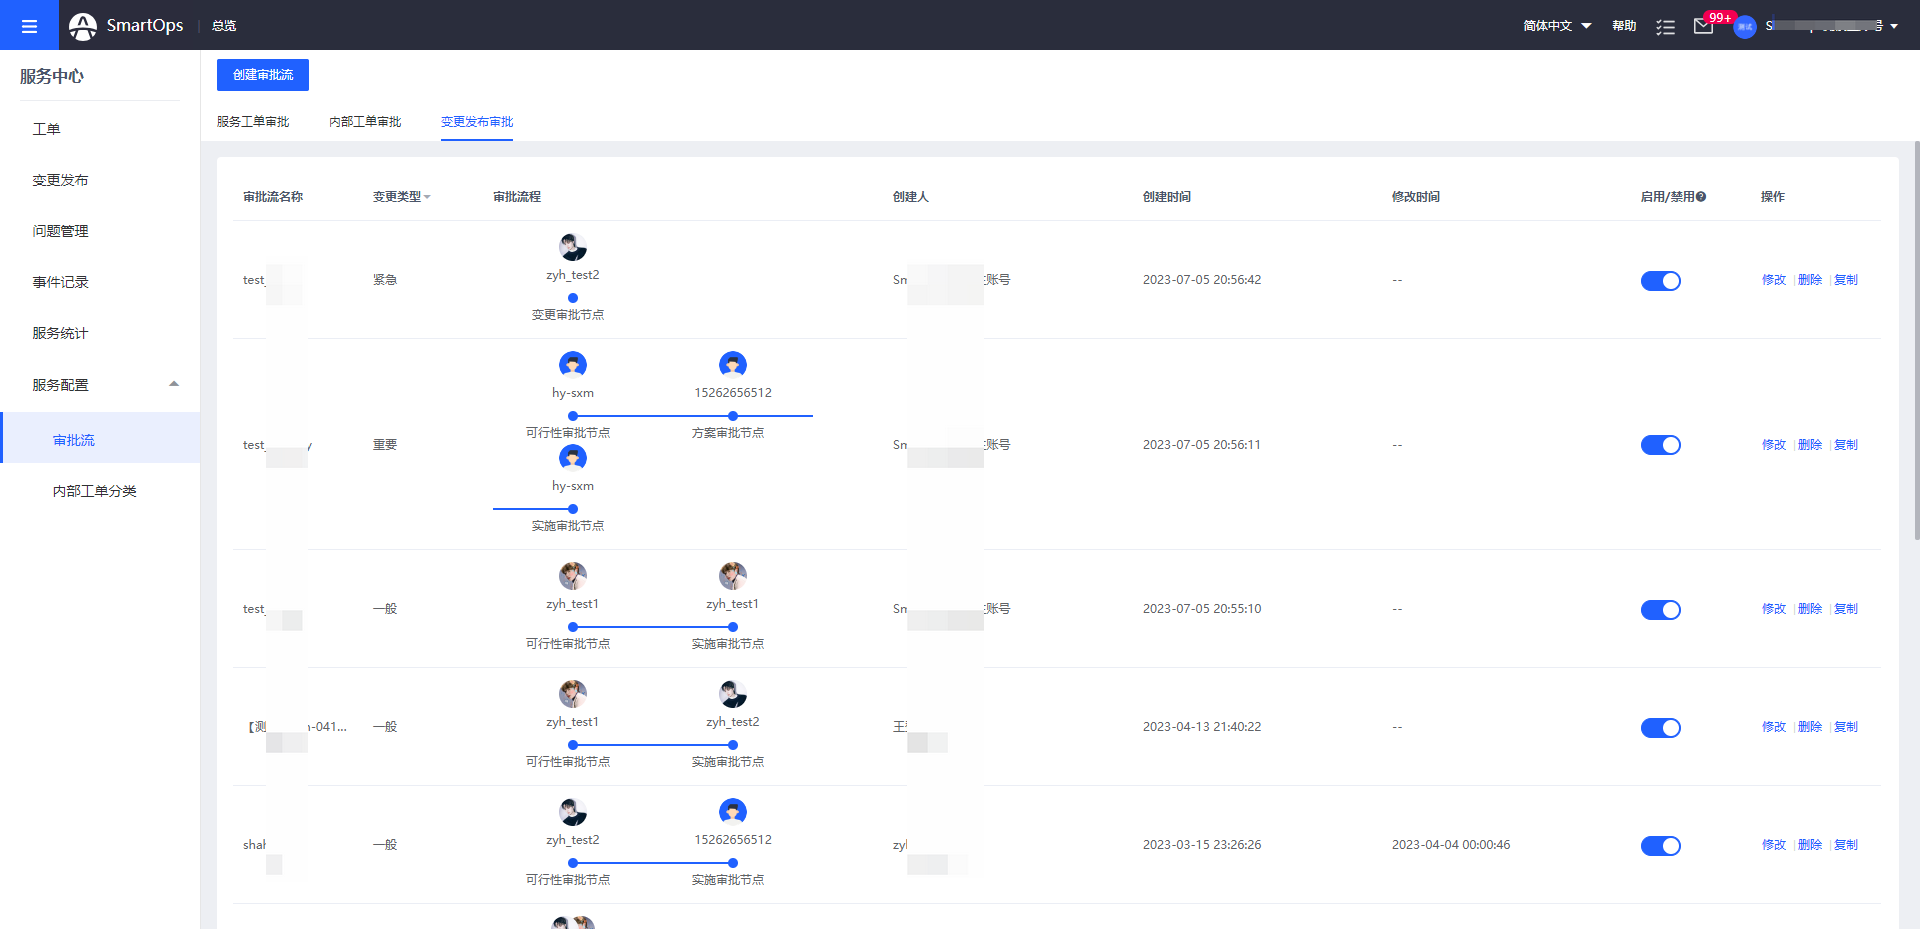Click 变更审批节点 dot in 紧急 row

(x=573, y=298)
